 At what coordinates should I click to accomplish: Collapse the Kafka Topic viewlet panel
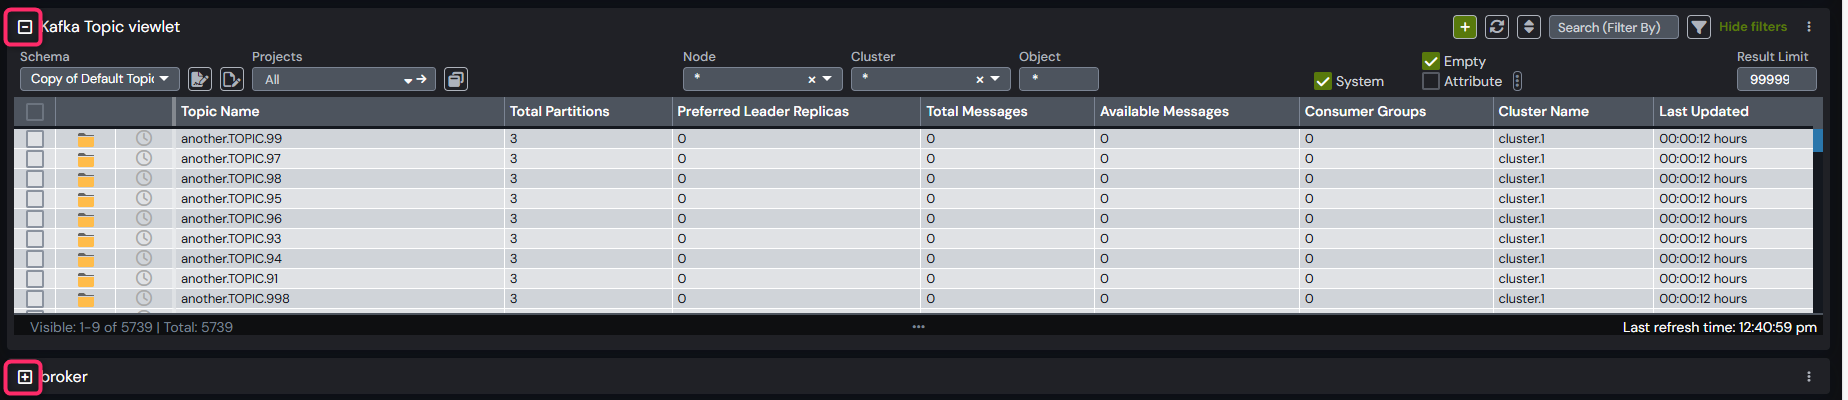pos(25,27)
